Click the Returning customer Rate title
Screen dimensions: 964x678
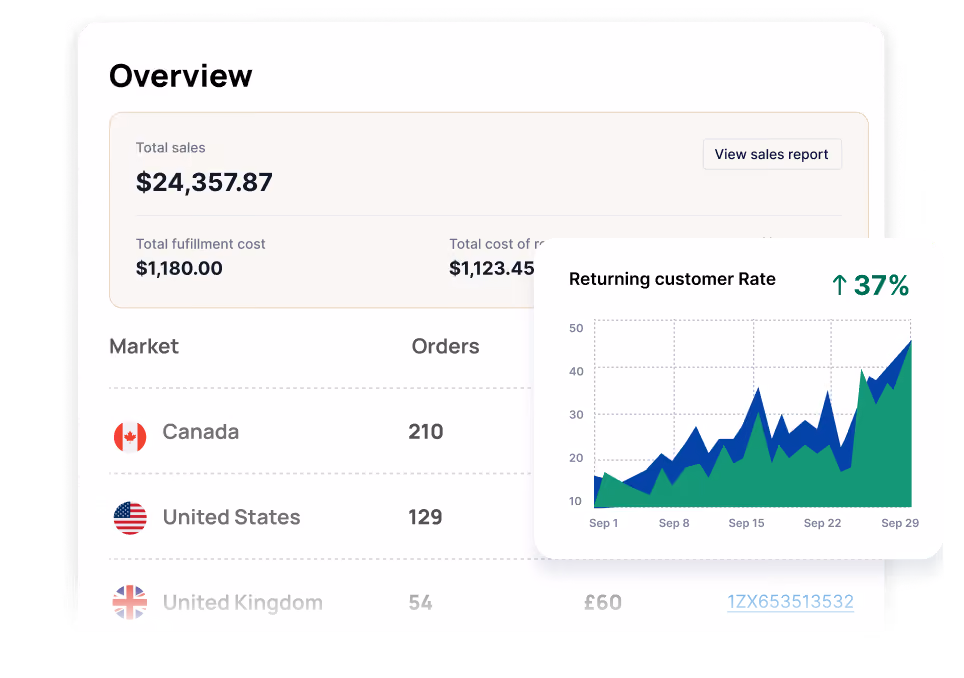[672, 279]
